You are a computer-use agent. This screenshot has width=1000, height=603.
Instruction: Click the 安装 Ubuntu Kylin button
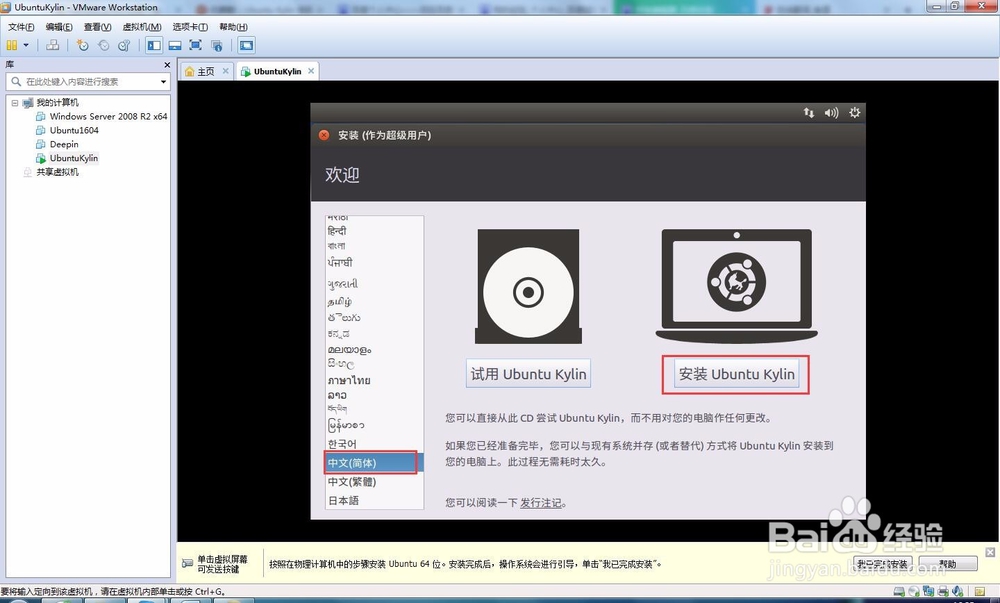tap(735, 373)
